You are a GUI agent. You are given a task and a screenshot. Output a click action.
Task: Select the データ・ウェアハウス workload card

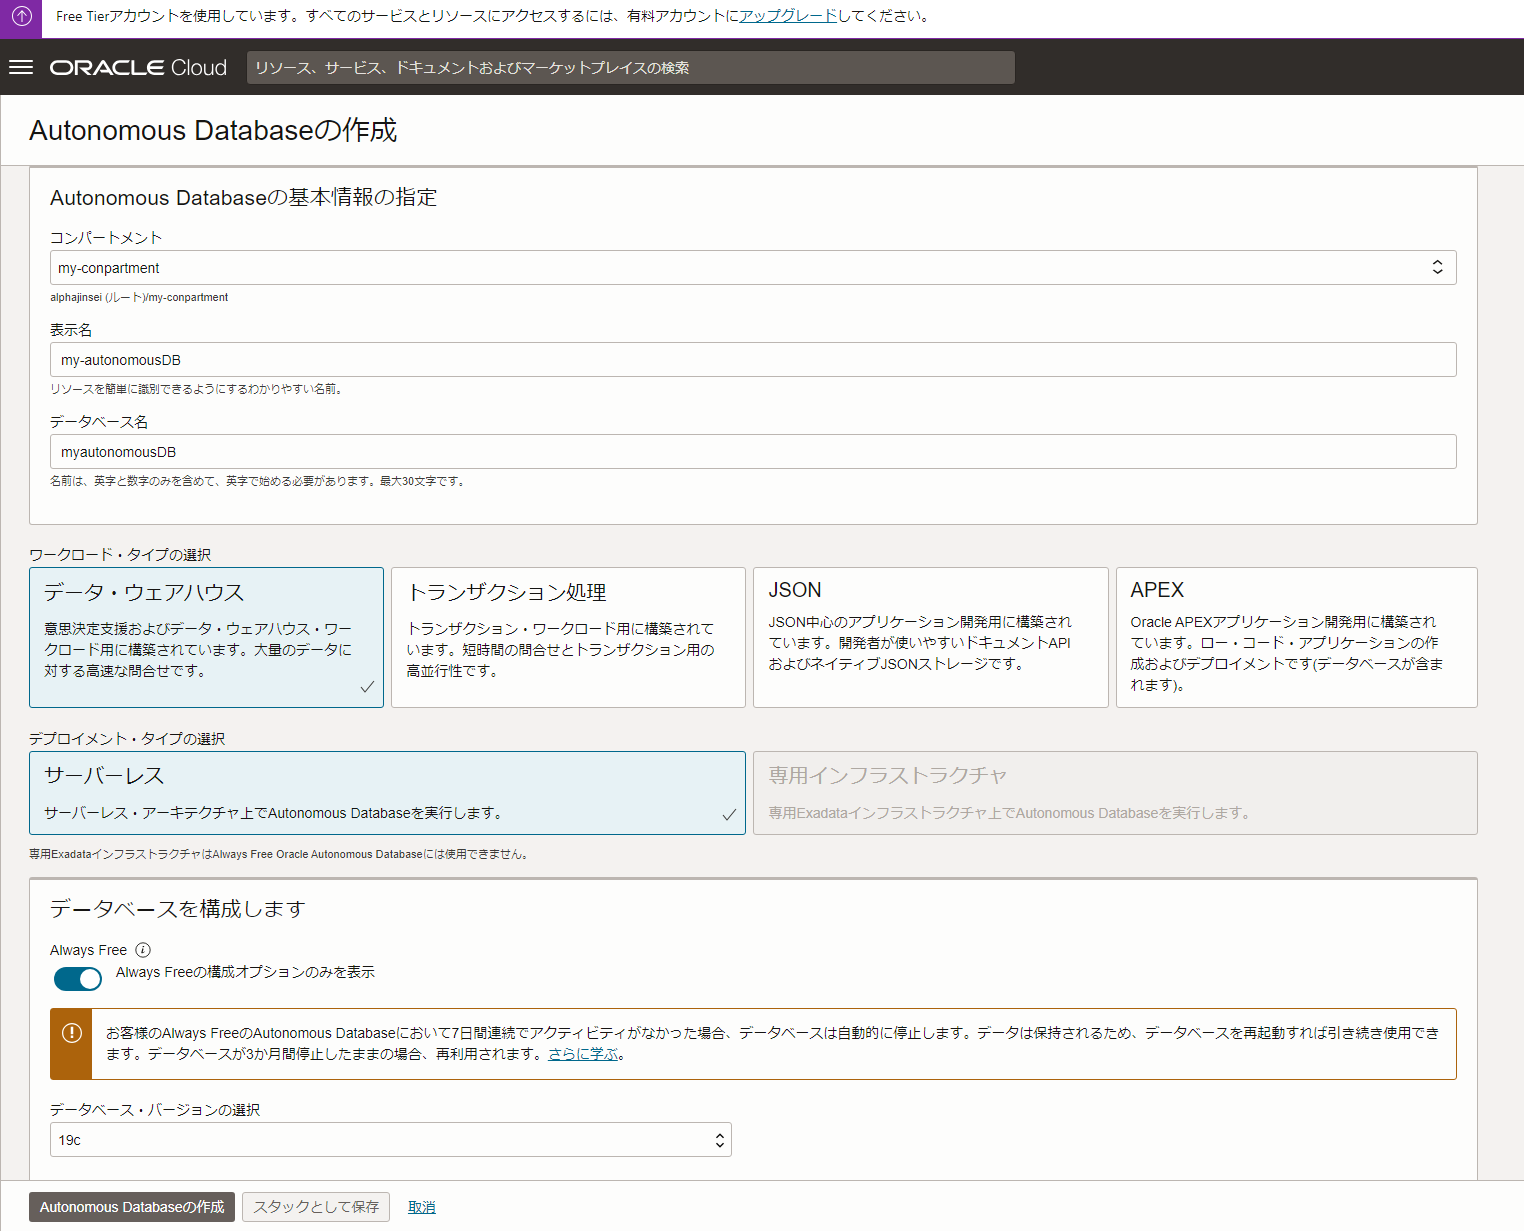point(207,638)
